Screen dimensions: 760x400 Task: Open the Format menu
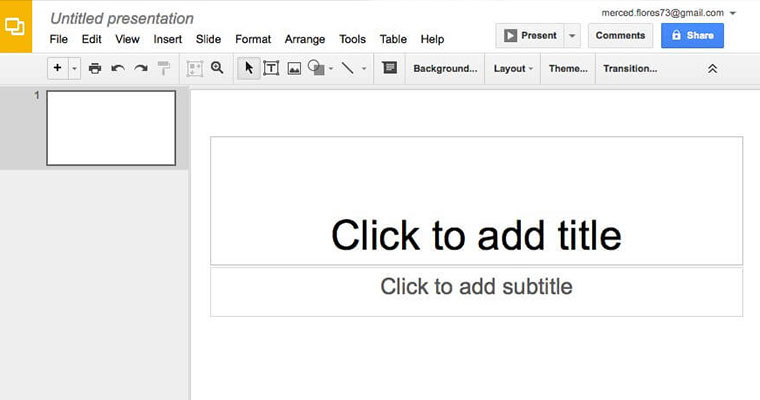(253, 39)
